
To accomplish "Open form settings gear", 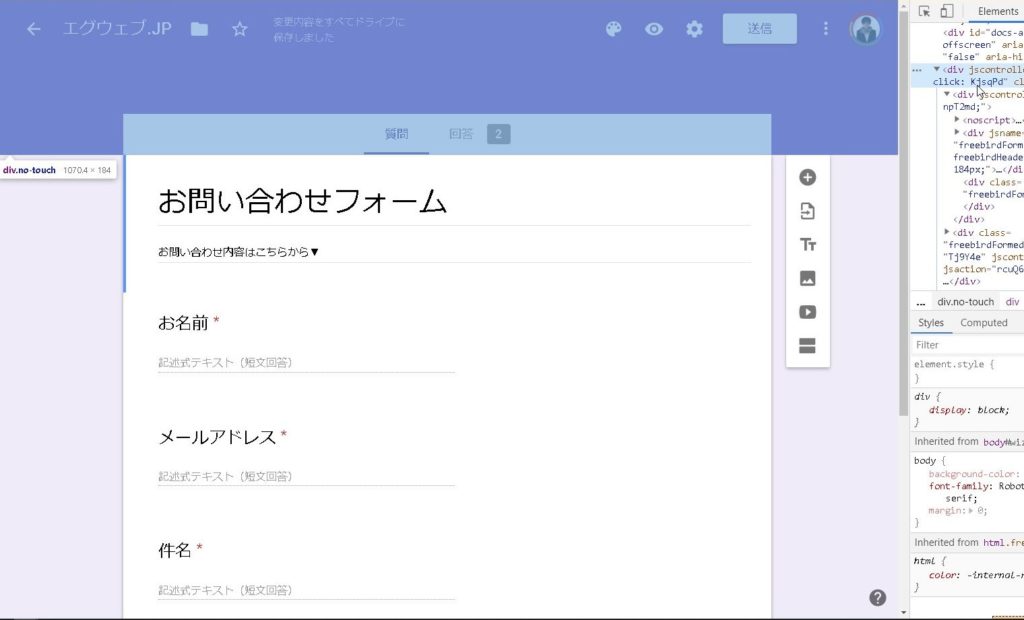I will point(694,29).
